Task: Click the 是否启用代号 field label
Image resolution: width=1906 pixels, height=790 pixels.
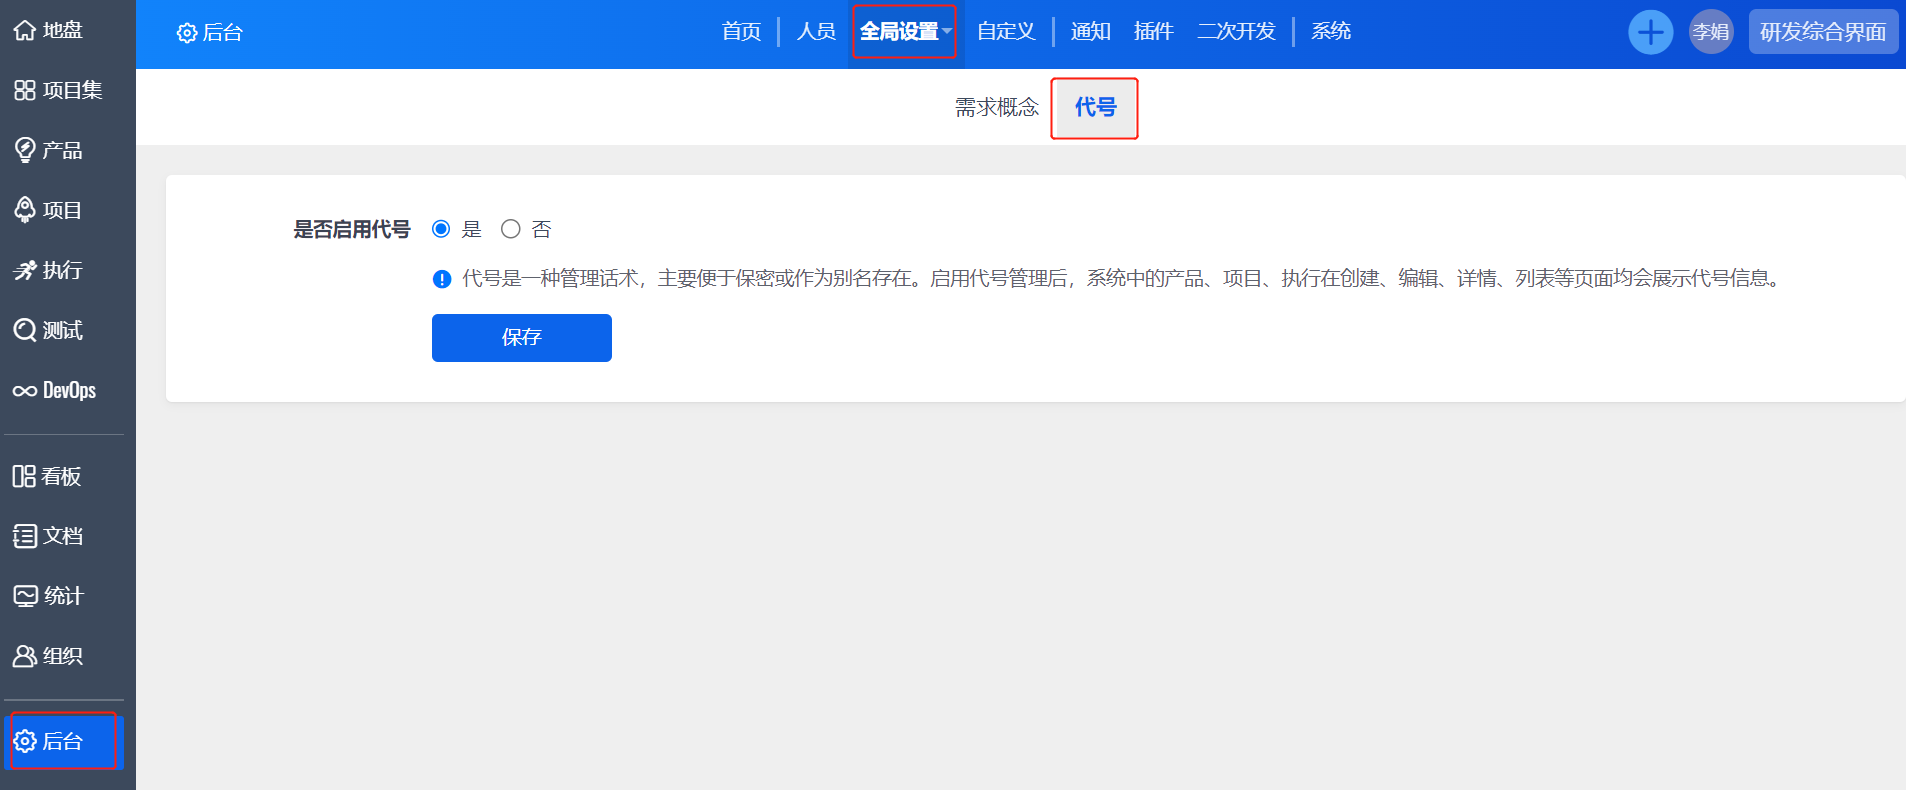Action: click(351, 230)
